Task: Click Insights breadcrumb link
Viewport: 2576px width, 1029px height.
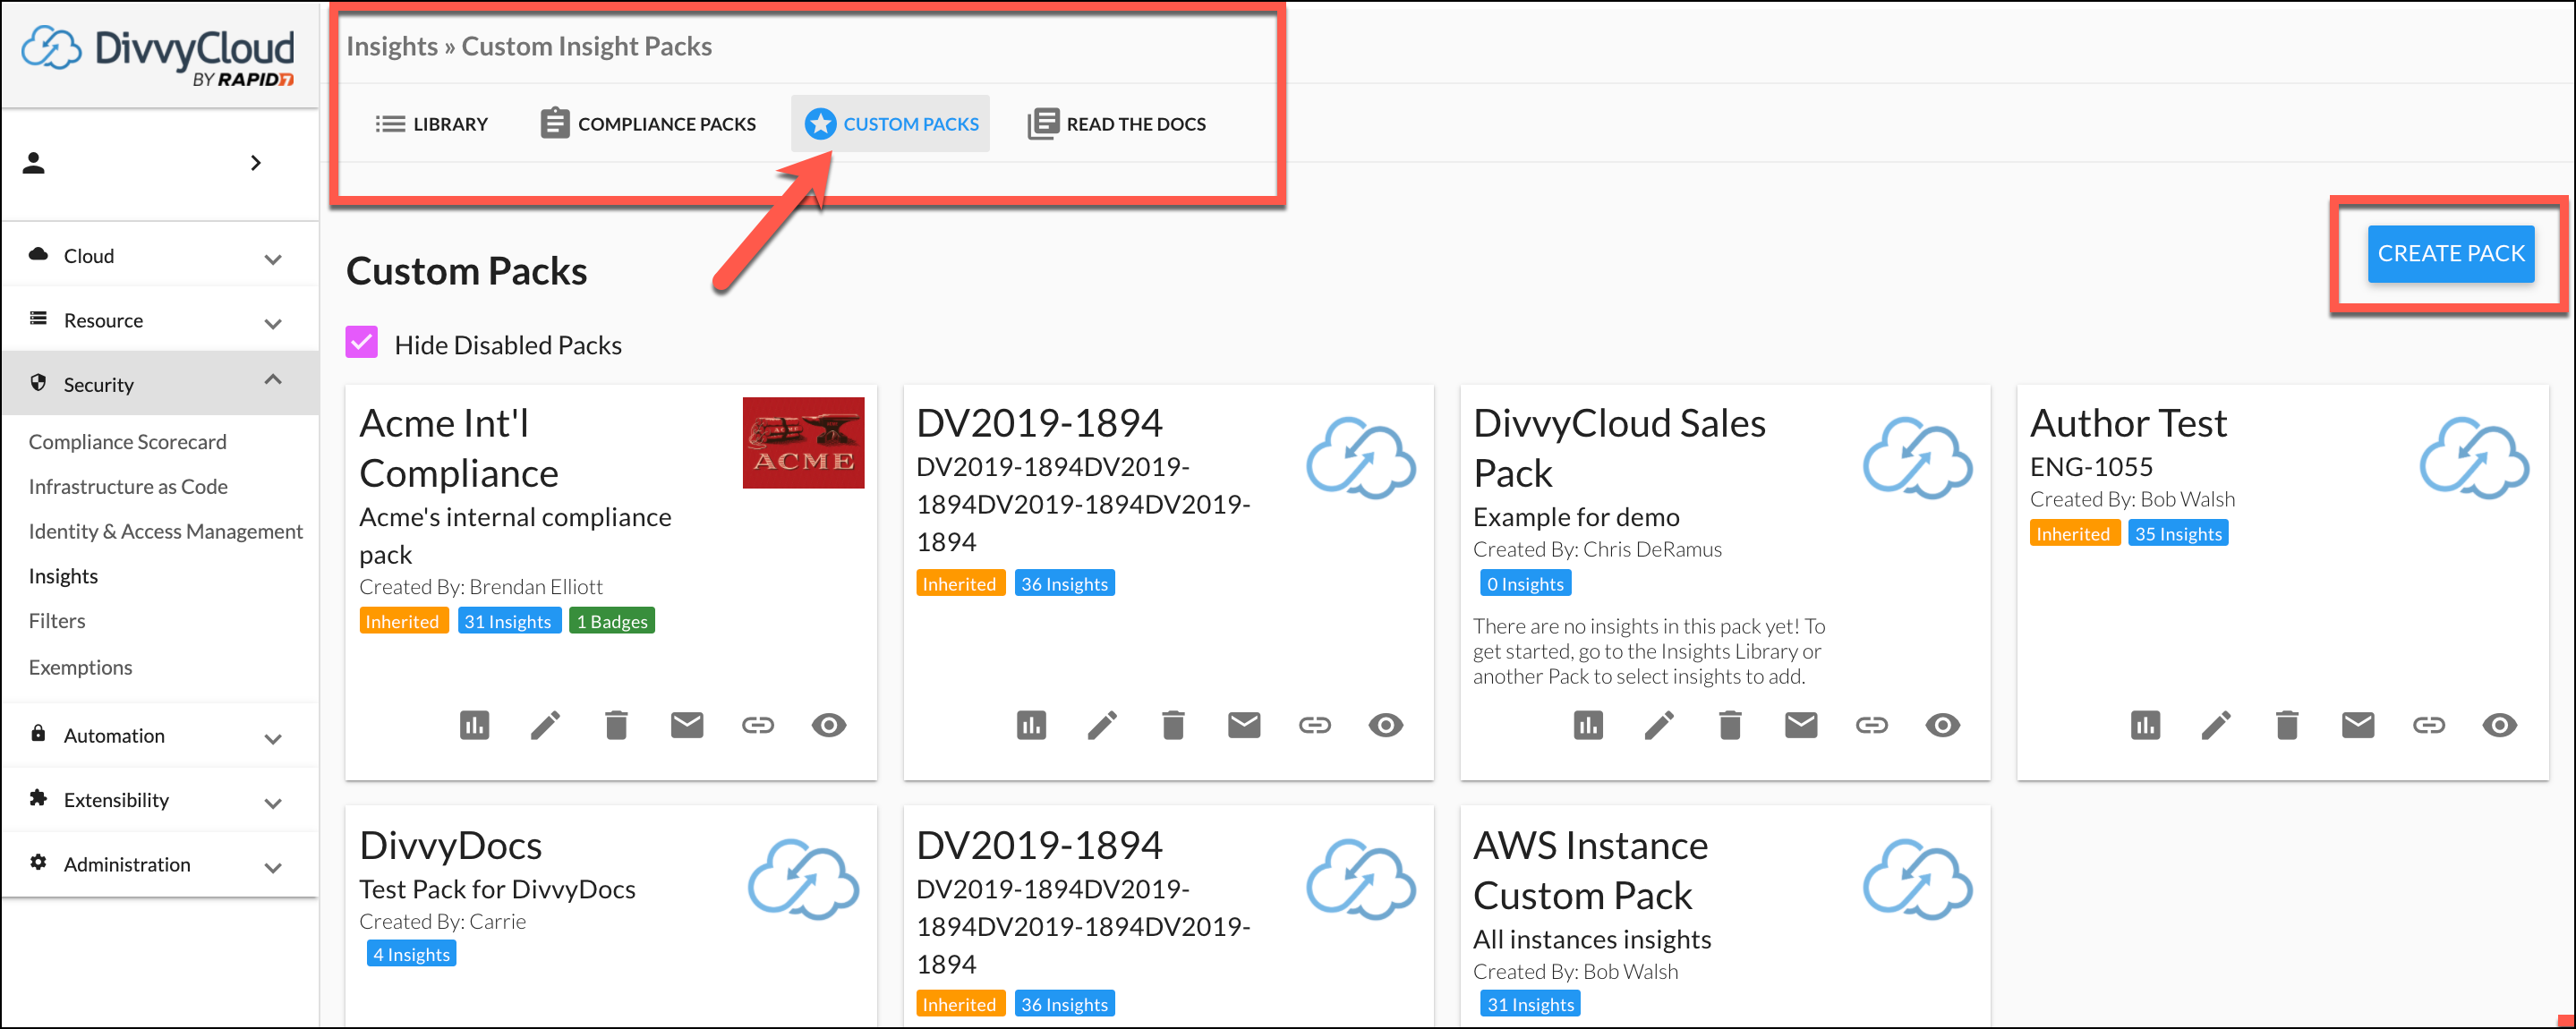Action: tap(392, 46)
